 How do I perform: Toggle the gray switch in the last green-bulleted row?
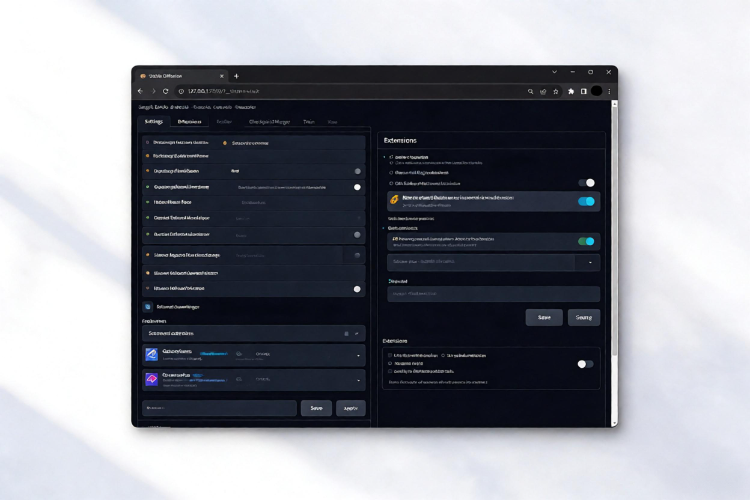[357, 235]
